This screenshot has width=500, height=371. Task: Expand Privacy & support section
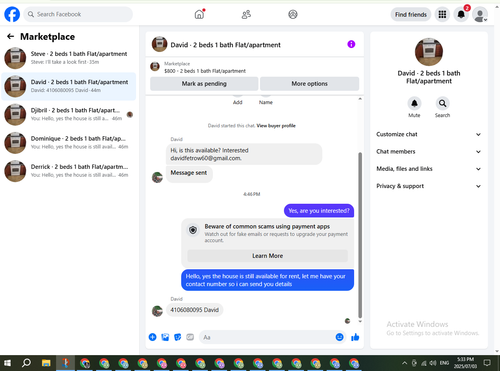429,186
